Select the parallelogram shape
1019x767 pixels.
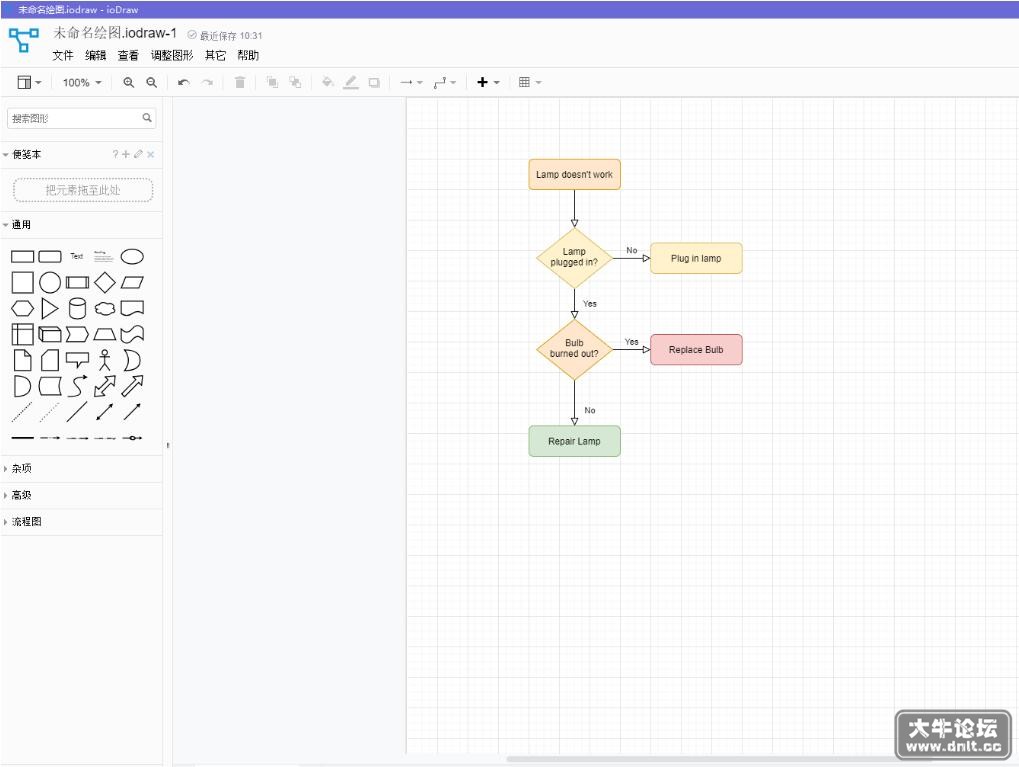[132, 283]
